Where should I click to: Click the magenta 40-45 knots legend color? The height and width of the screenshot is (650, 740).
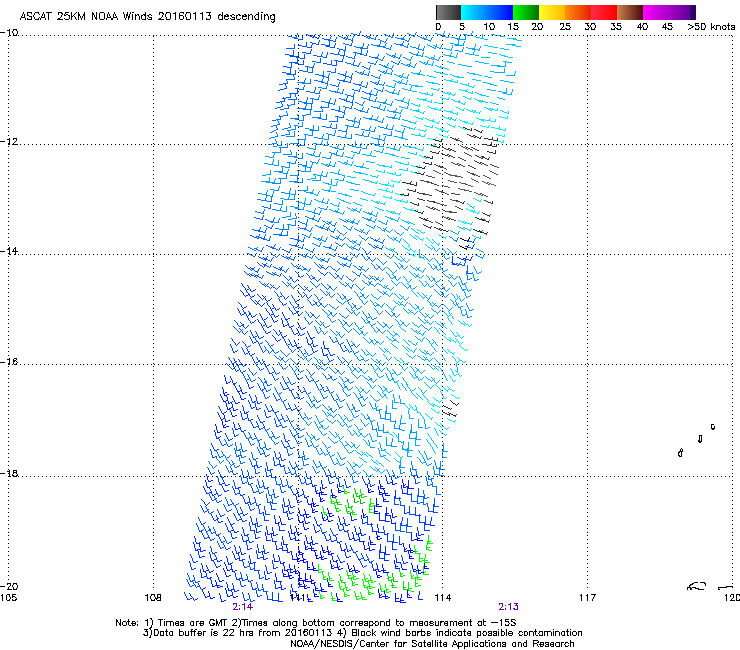point(656,12)
